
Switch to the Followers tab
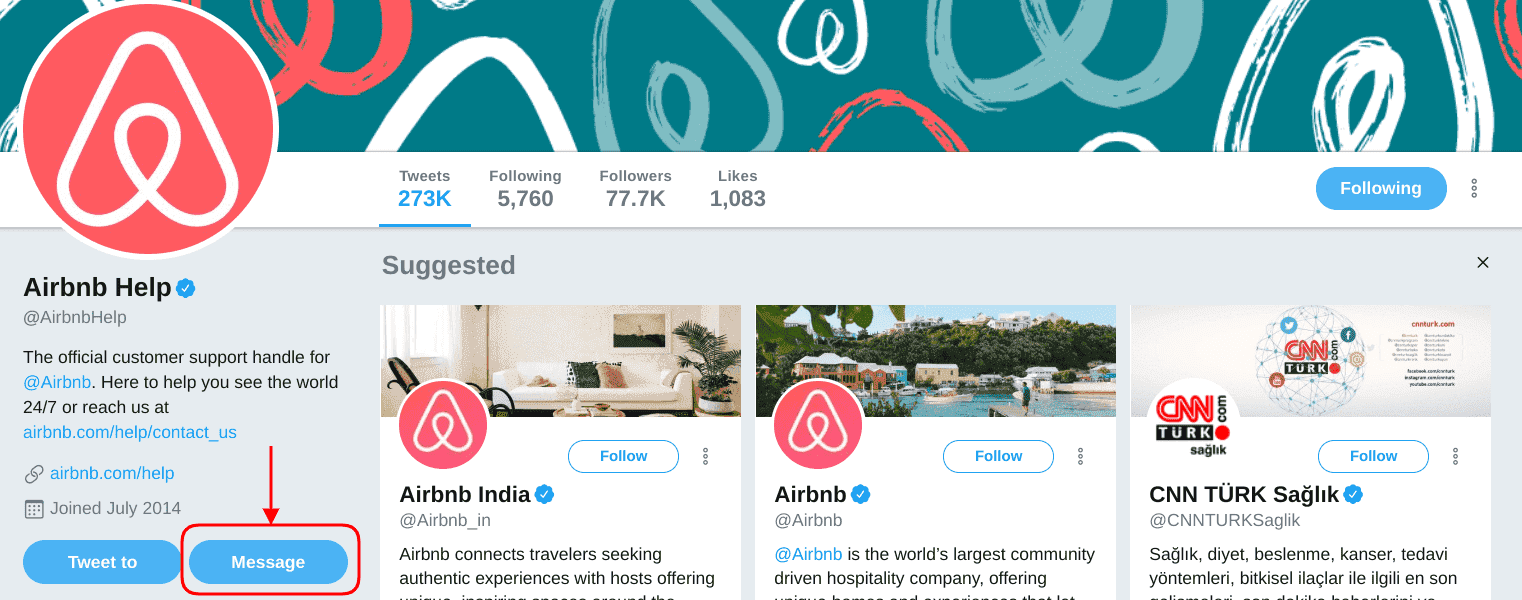[635, 188]
